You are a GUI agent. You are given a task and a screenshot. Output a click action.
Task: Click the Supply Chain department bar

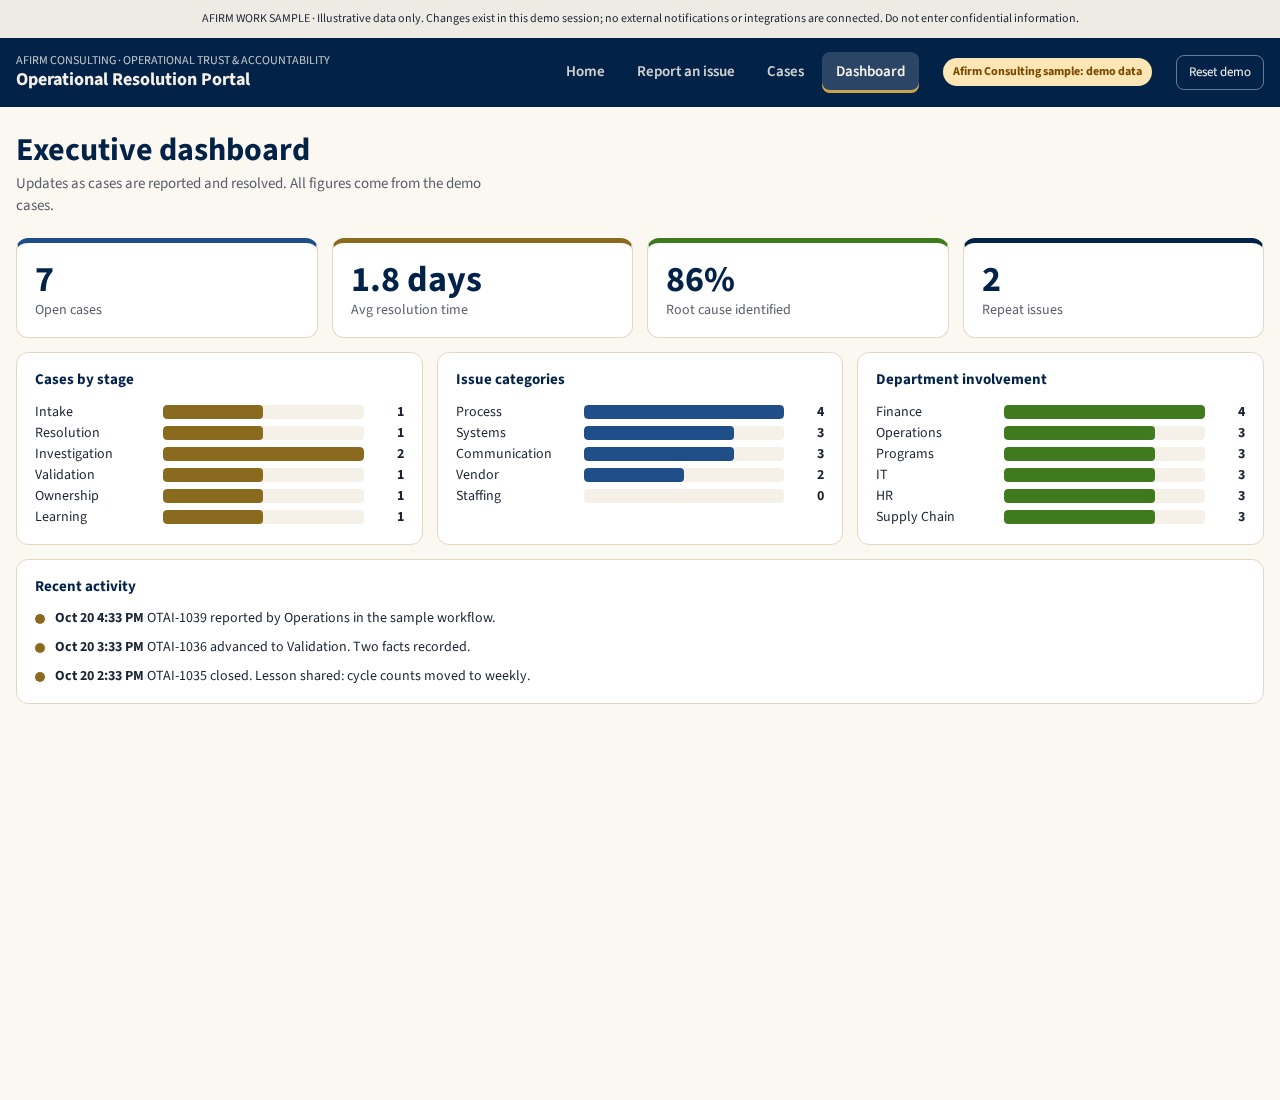1104,517
